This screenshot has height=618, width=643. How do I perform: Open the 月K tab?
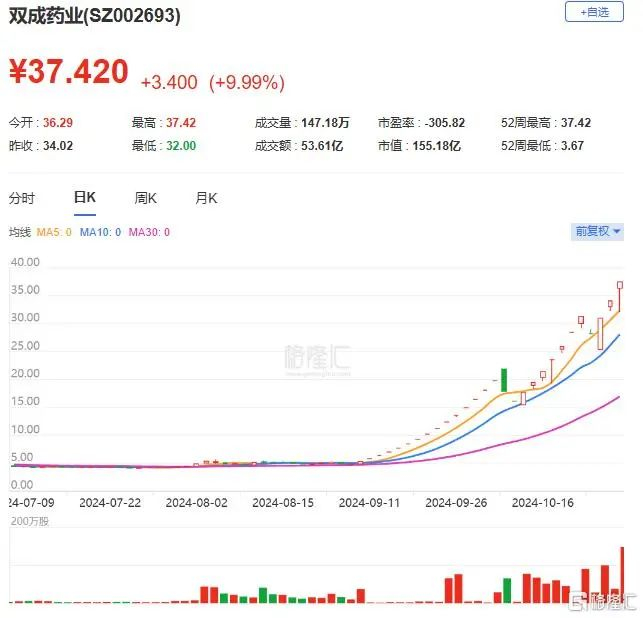pos(206,198)
